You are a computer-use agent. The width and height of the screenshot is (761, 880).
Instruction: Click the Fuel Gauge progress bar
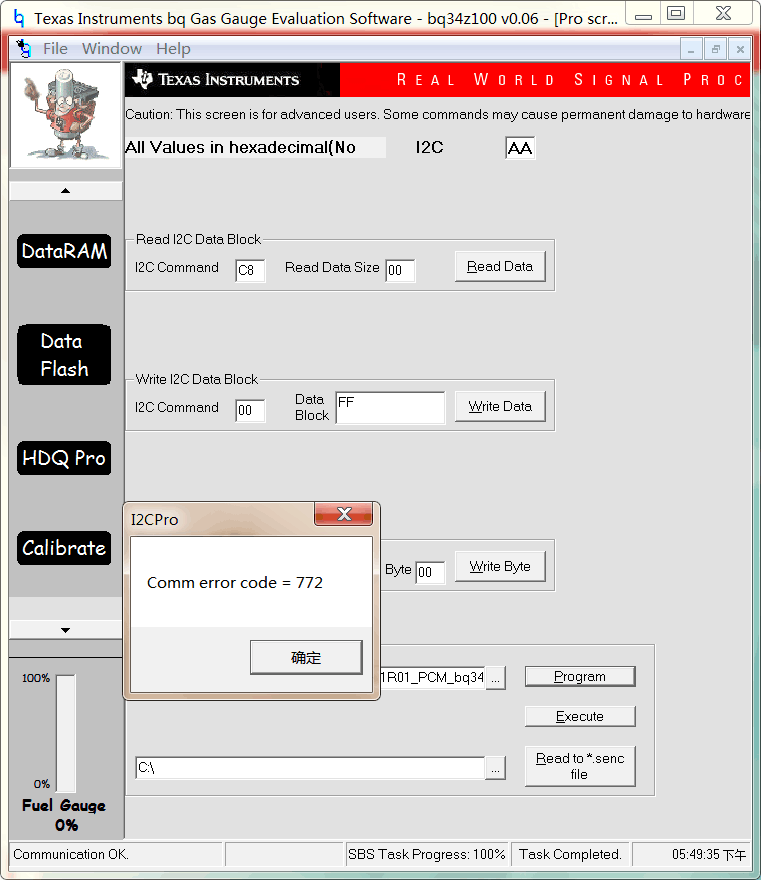(66, 733)
